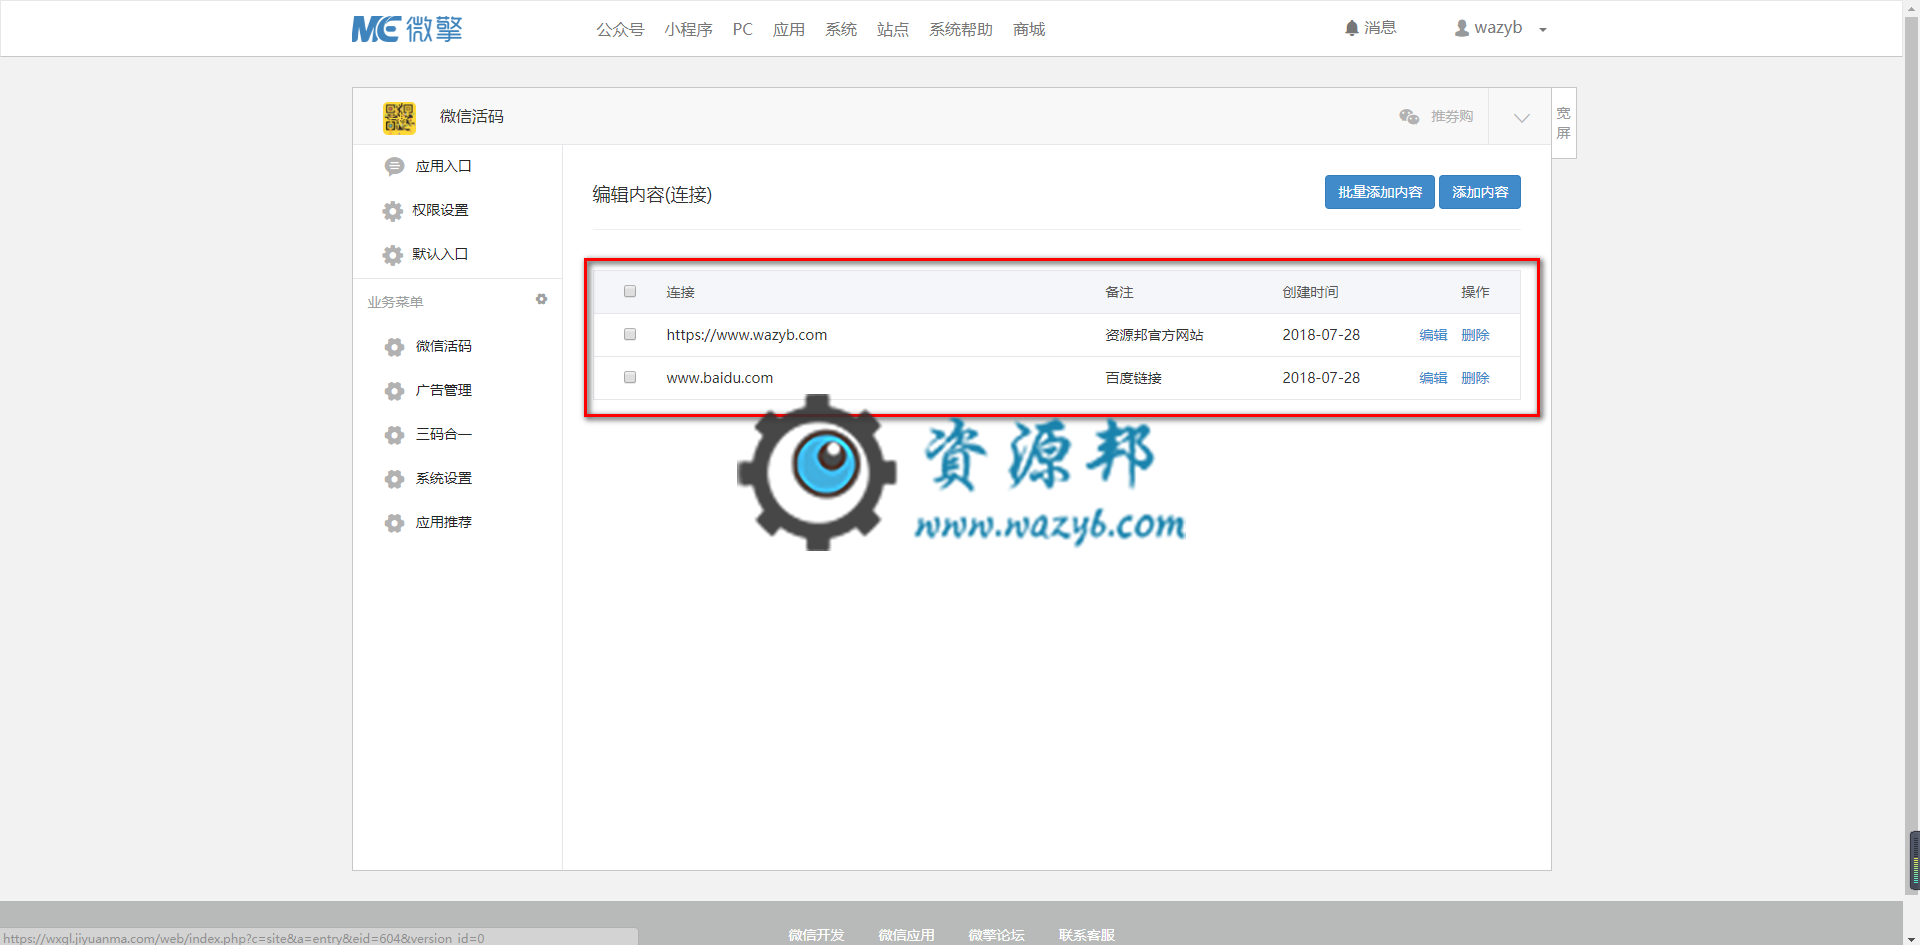Click the 应用入口 chat bubble icon
The height and width of the screenshot is (945, 1920).
(x=394, y=167)
